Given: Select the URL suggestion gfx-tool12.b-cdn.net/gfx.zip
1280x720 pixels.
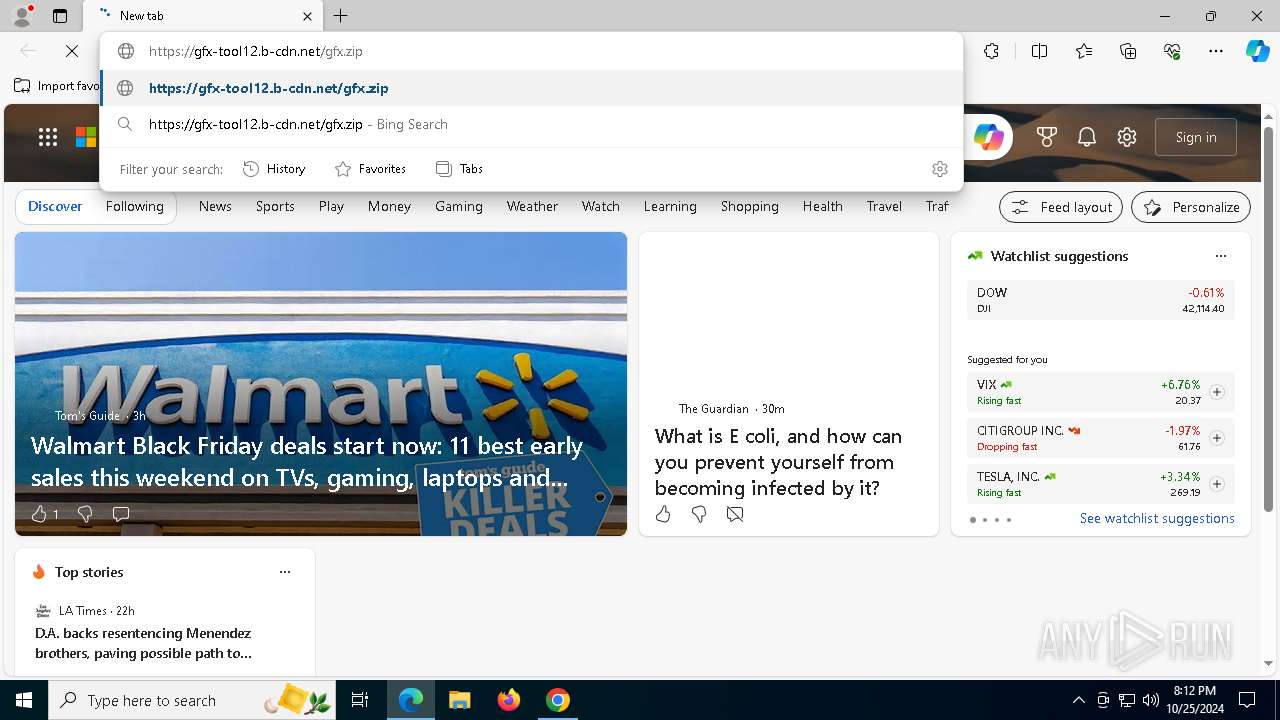Looking at the screenshot, I should [x=532, y=88].
